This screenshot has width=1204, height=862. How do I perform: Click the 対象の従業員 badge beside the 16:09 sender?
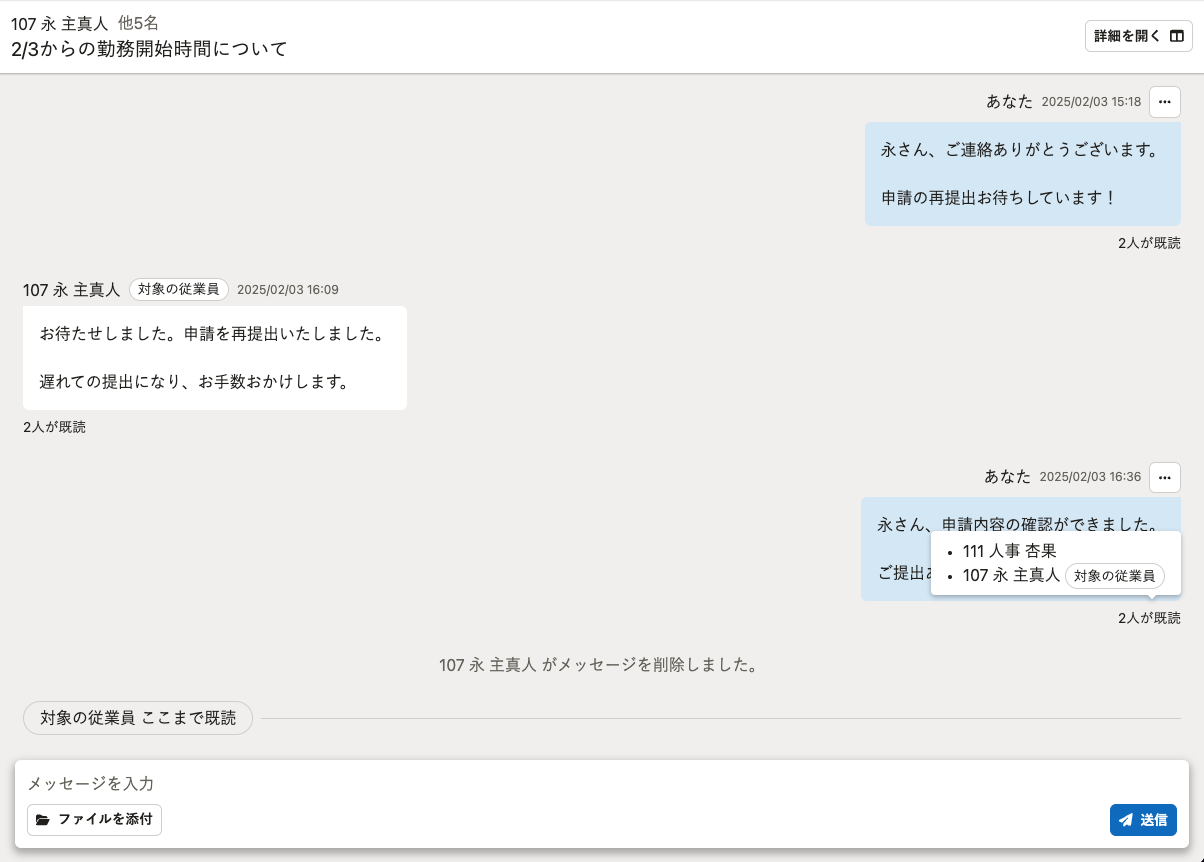179,290
